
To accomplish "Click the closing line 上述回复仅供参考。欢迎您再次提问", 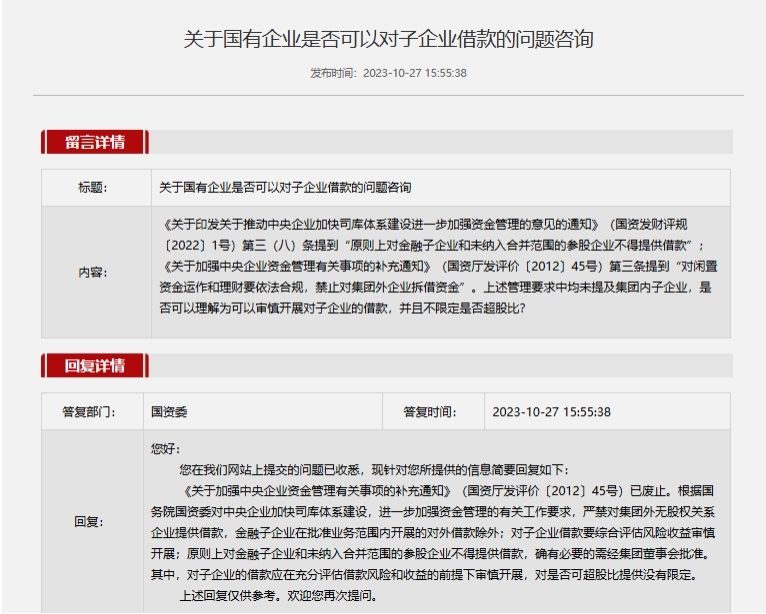I will (x=278, y=596).
